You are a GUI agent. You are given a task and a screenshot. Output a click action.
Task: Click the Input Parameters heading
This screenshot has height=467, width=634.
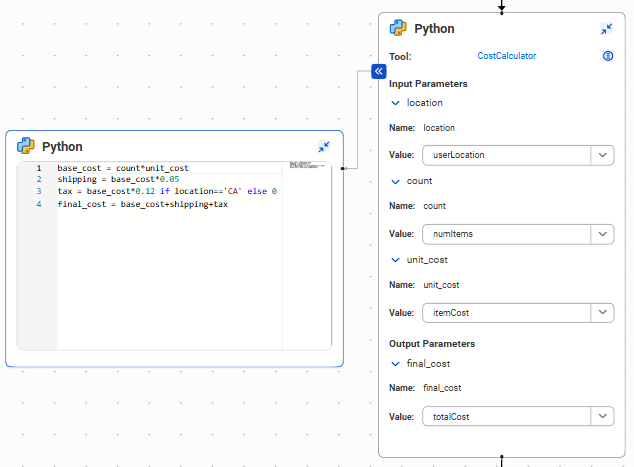coord(428,84)
